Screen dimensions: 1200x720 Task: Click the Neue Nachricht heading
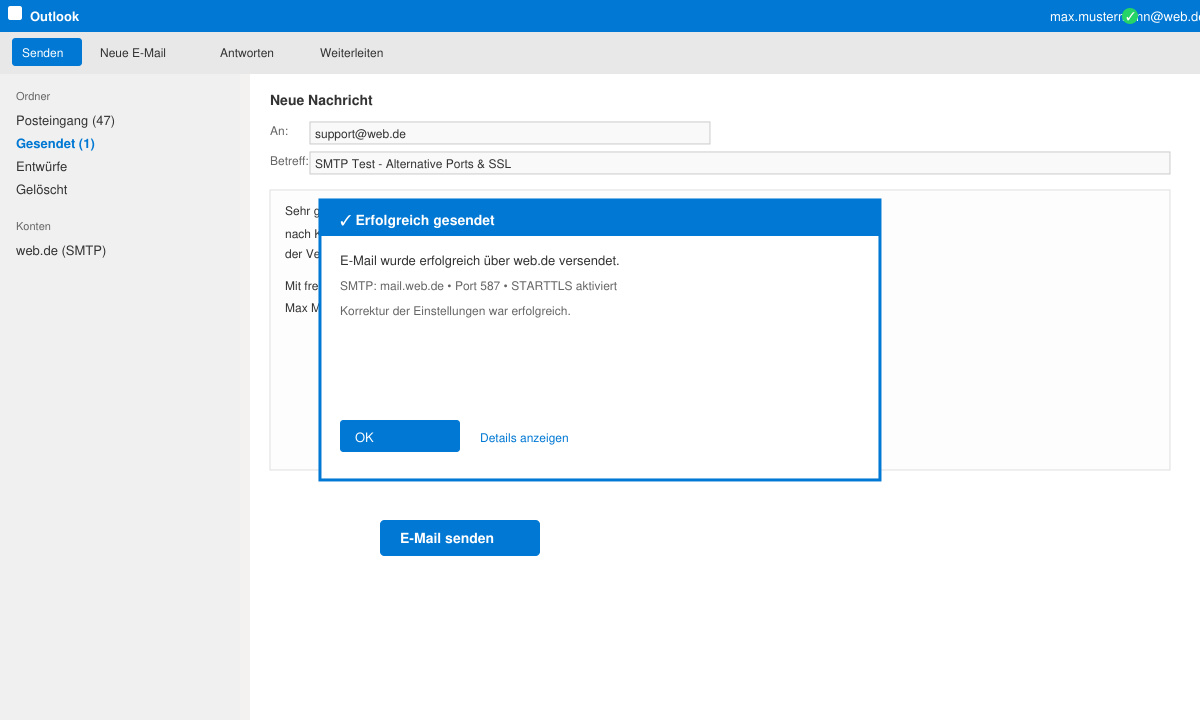tap(321, 100)
